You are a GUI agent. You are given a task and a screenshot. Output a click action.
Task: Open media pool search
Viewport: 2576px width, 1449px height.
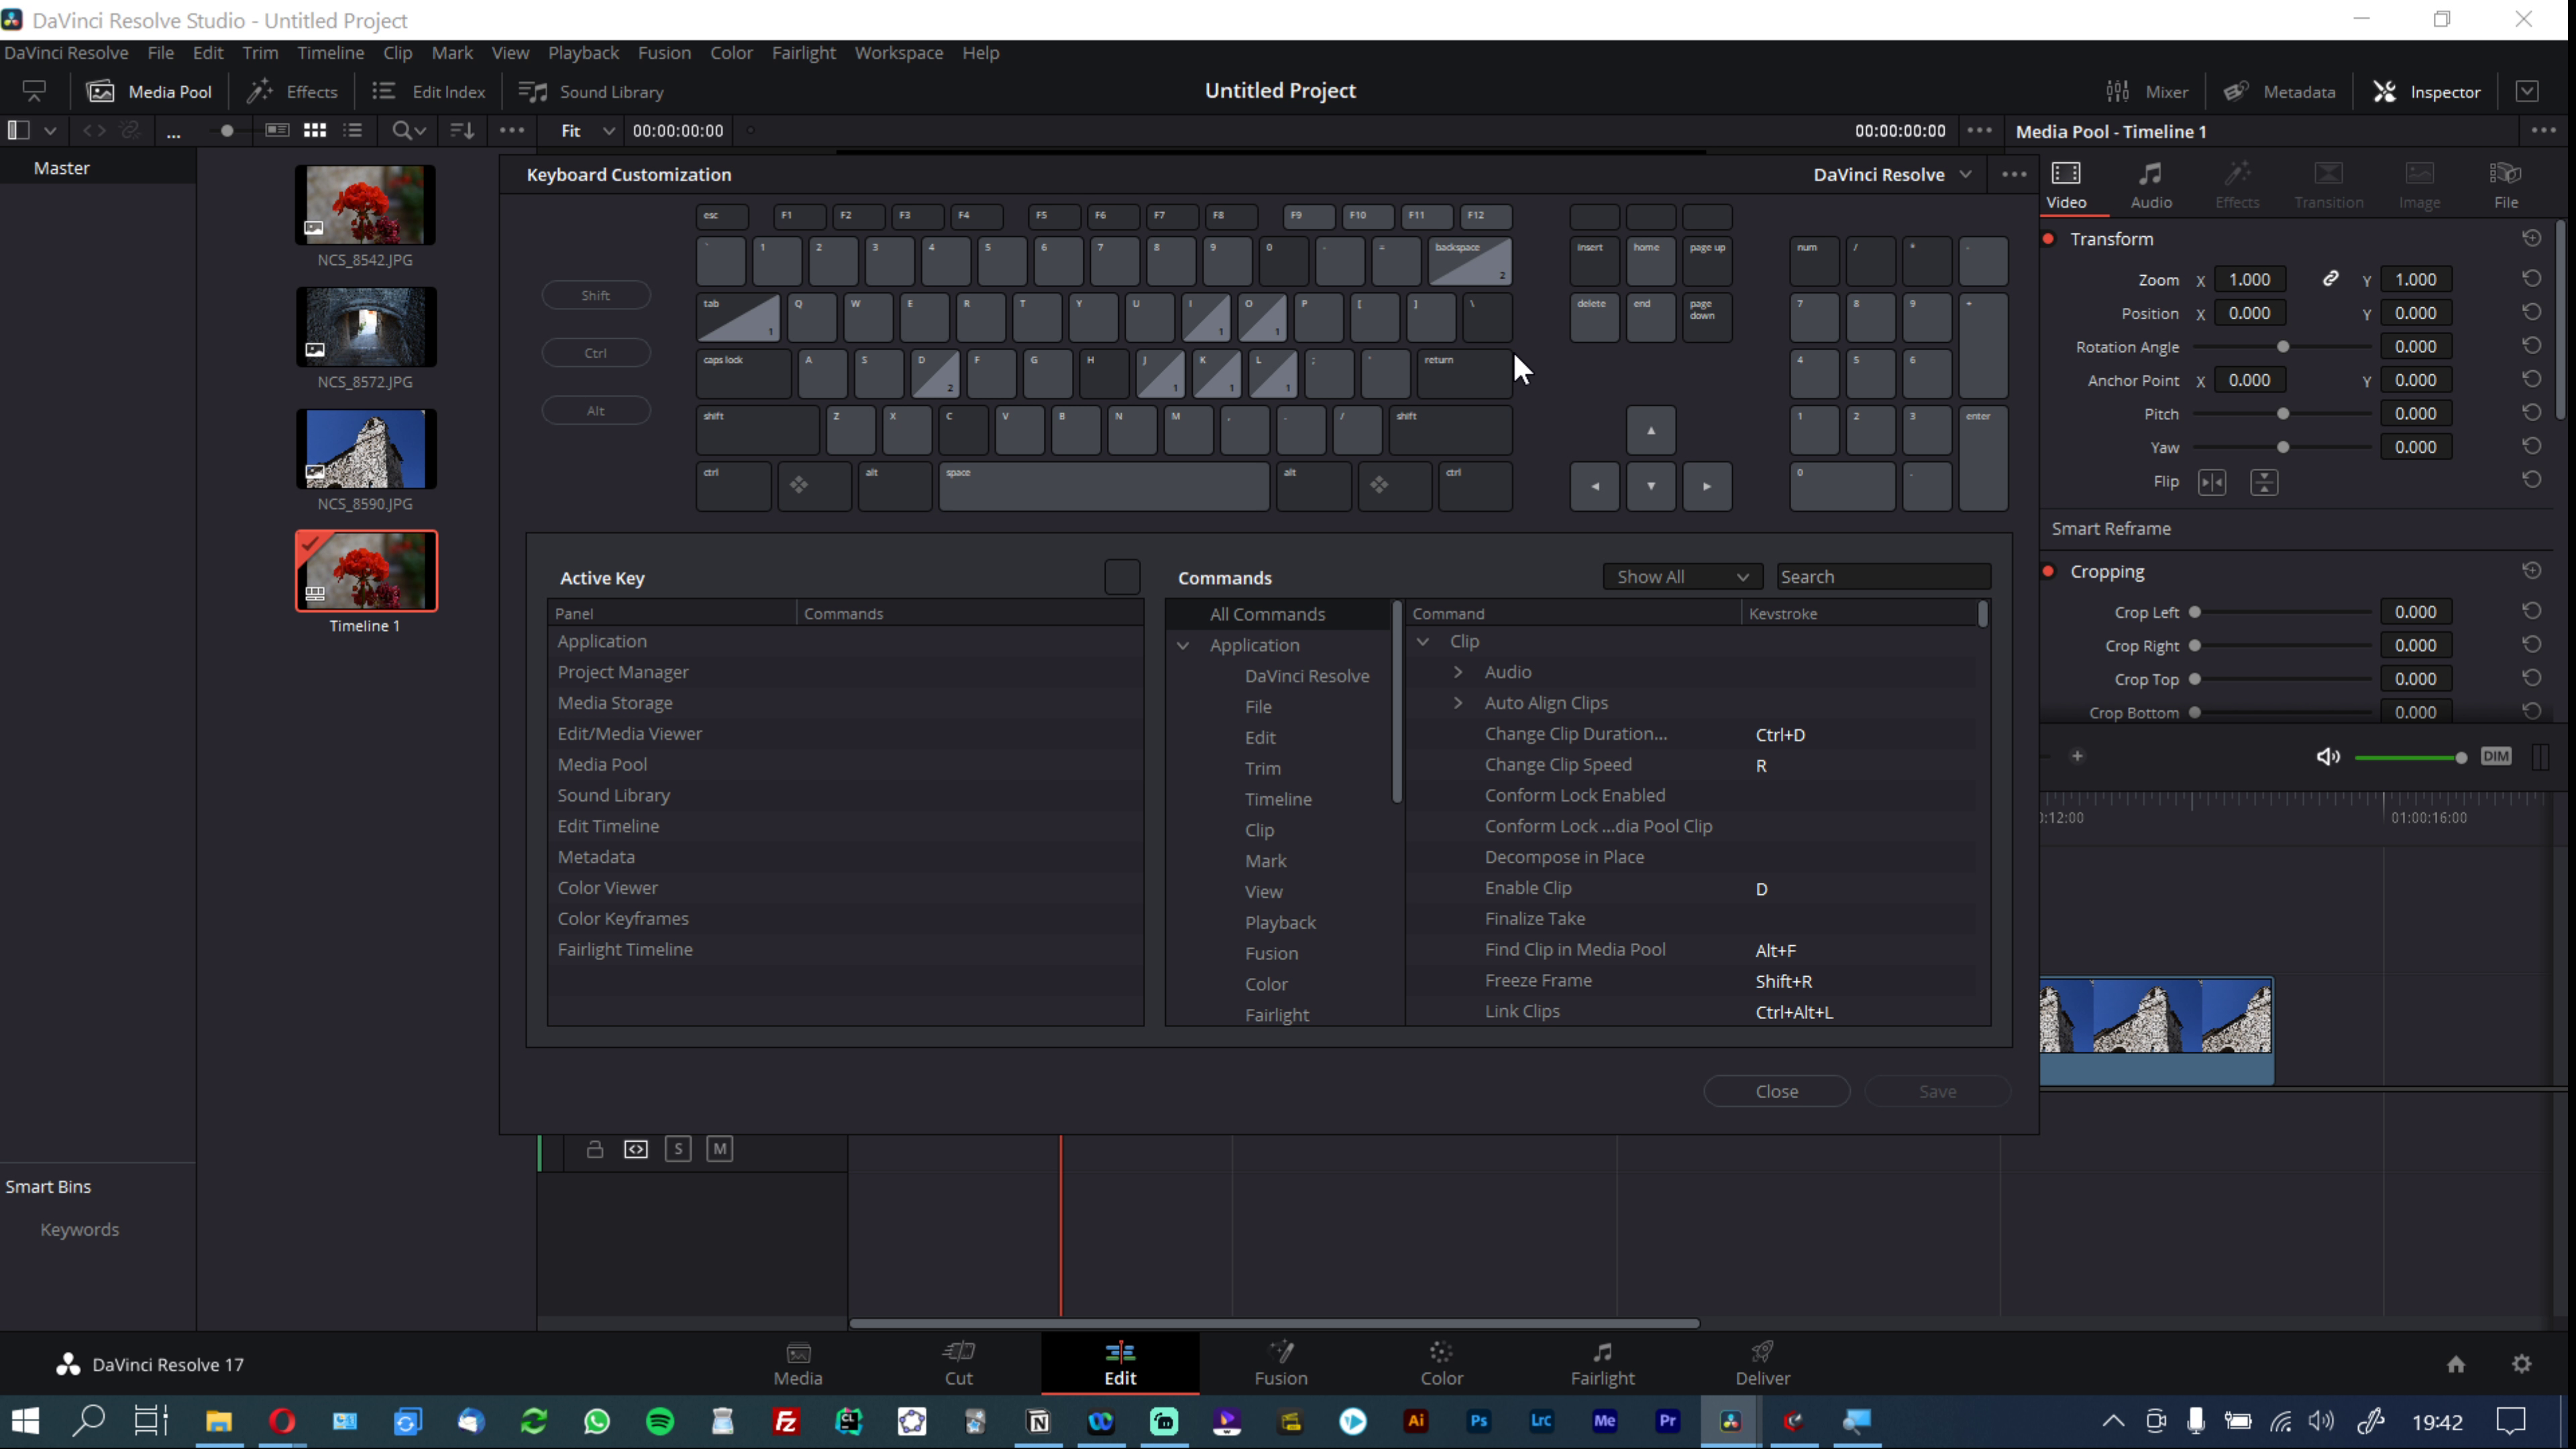click(x=408, y=130)
